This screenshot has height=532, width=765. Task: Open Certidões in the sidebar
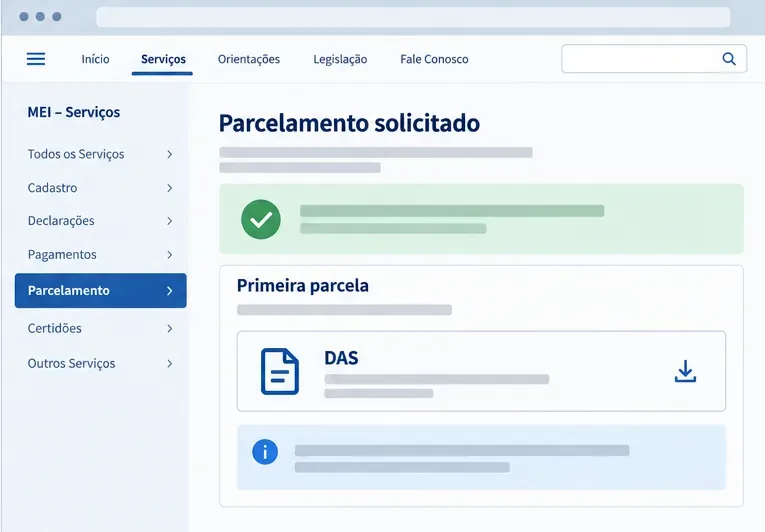click(101, 328)
